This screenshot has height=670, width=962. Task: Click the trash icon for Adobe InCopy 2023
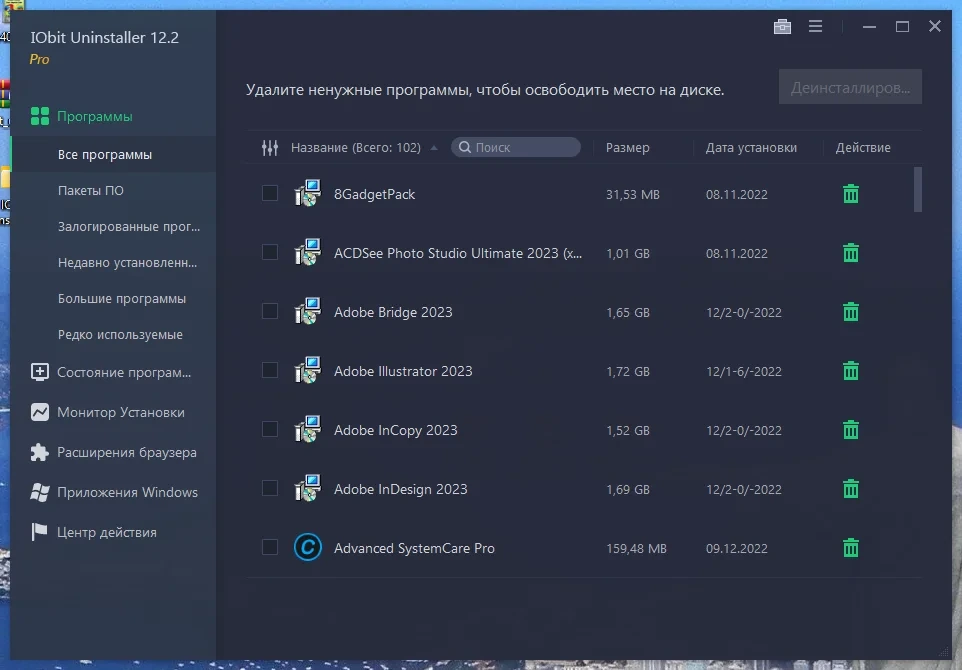point(850,429)
